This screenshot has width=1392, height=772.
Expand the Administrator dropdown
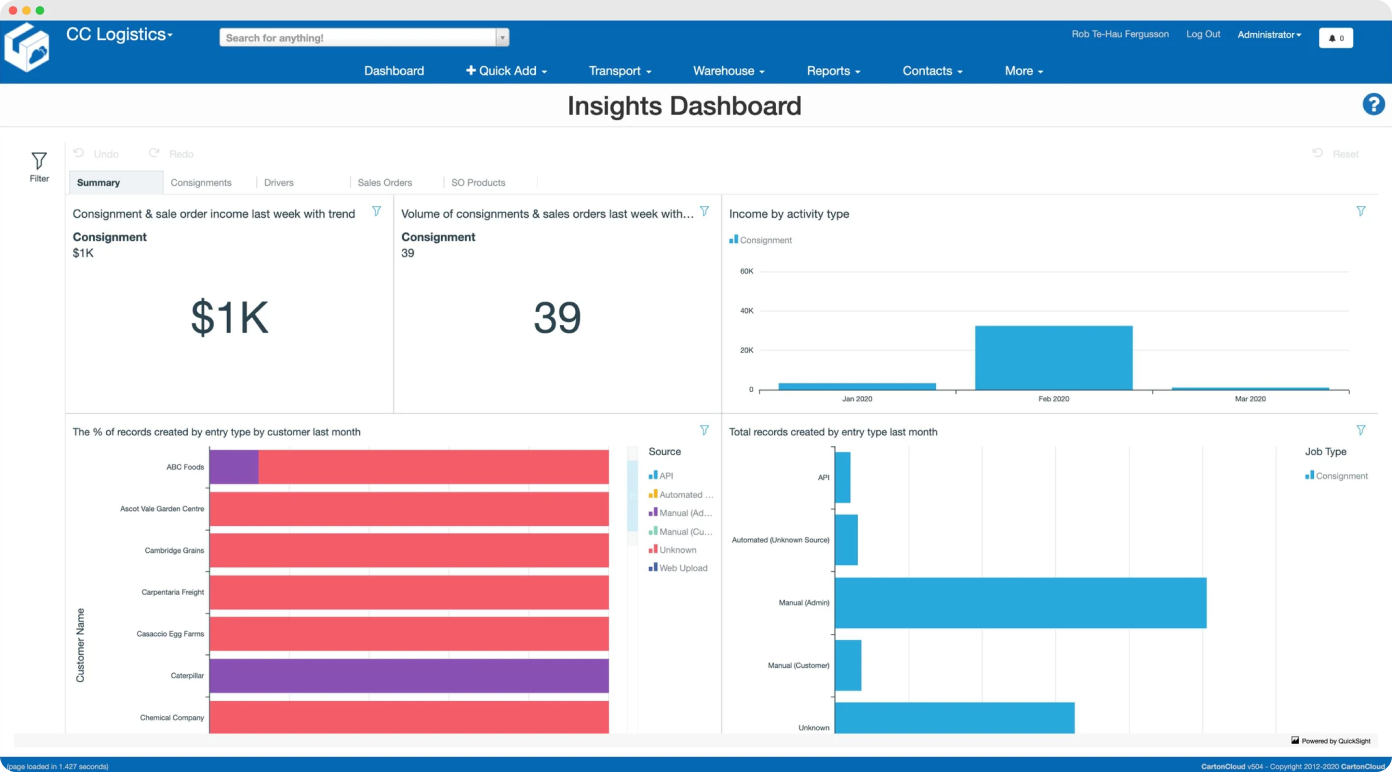click(1268, 34)
